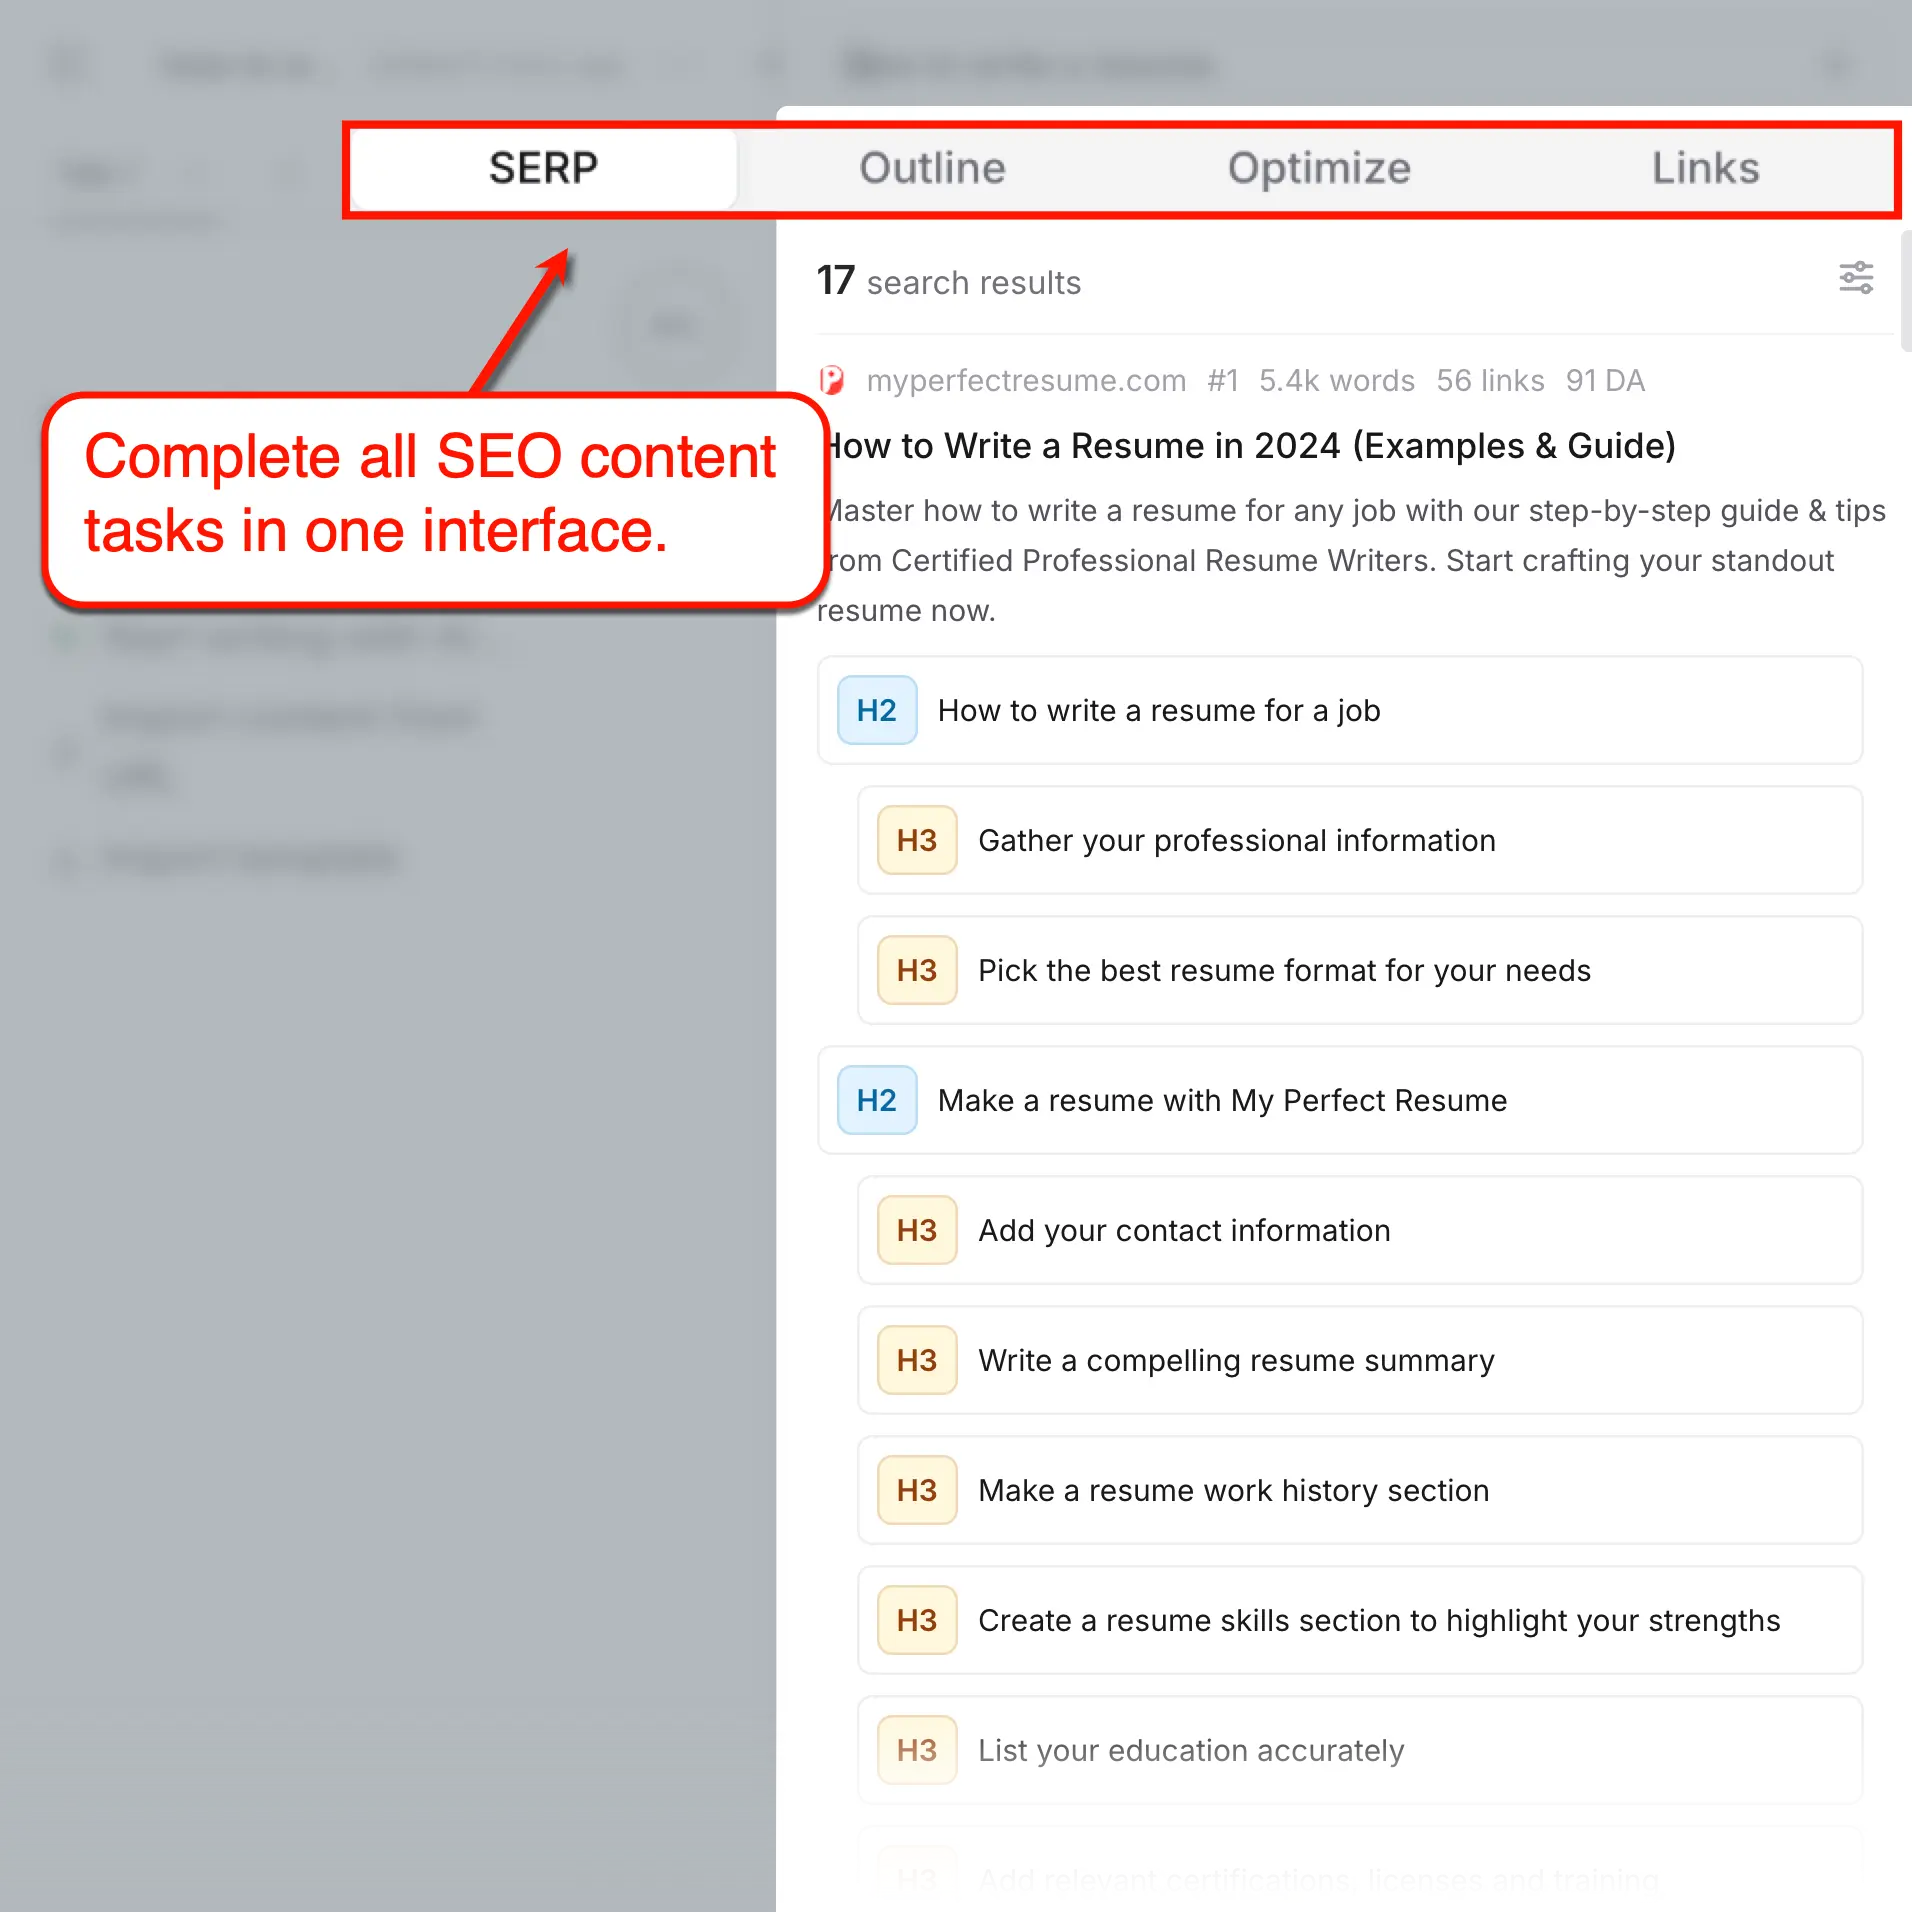
Task: Open the Optimize tab
Action: 1319,168
